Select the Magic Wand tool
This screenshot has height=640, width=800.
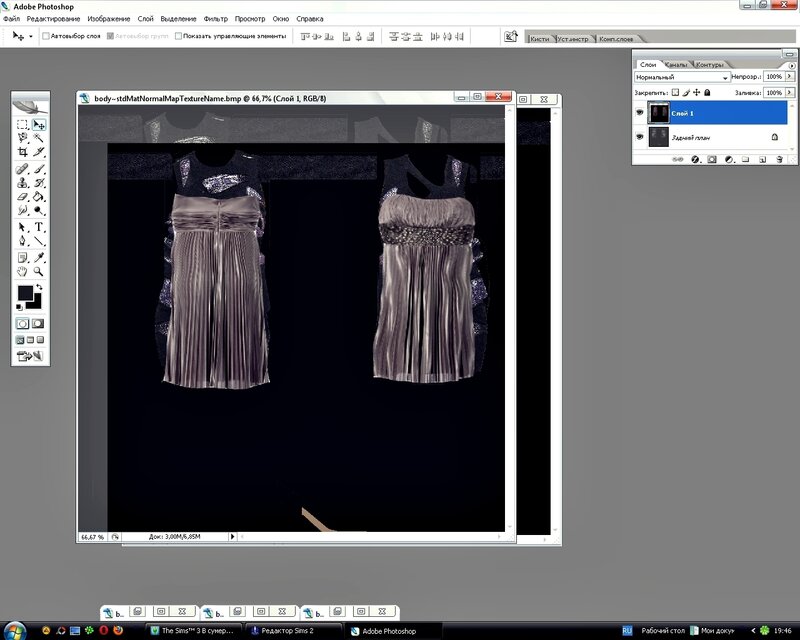[39, 138]
